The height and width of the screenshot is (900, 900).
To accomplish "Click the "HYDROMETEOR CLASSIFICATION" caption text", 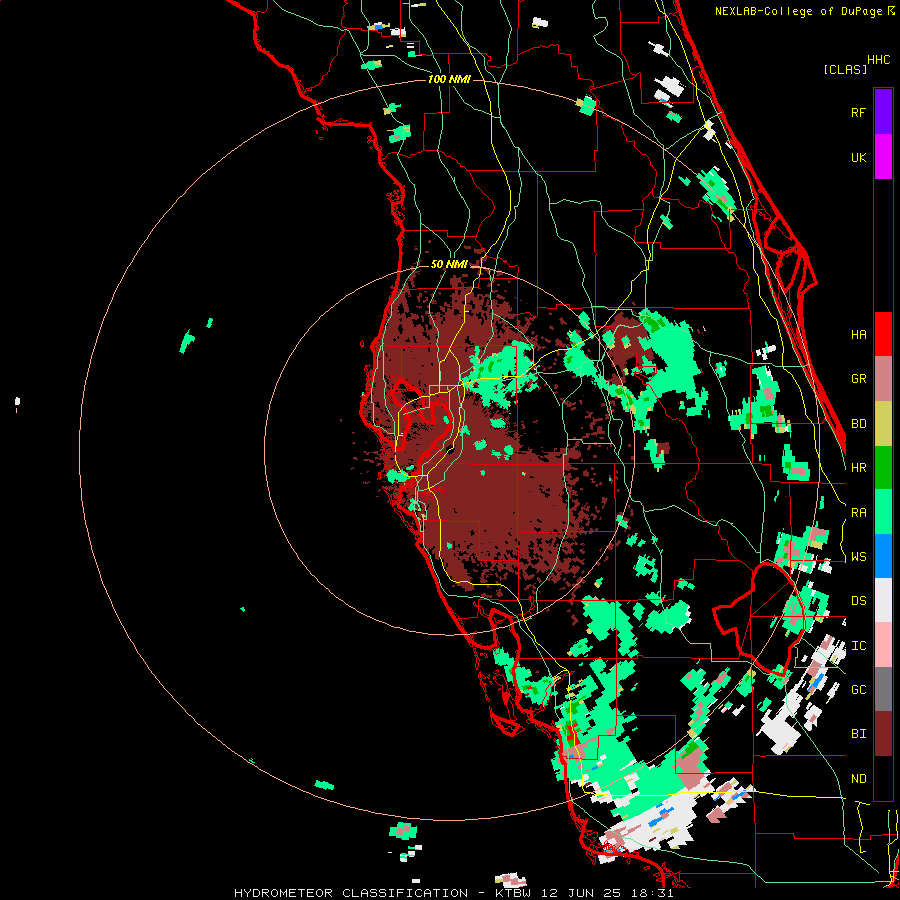I will click(351, 893).
